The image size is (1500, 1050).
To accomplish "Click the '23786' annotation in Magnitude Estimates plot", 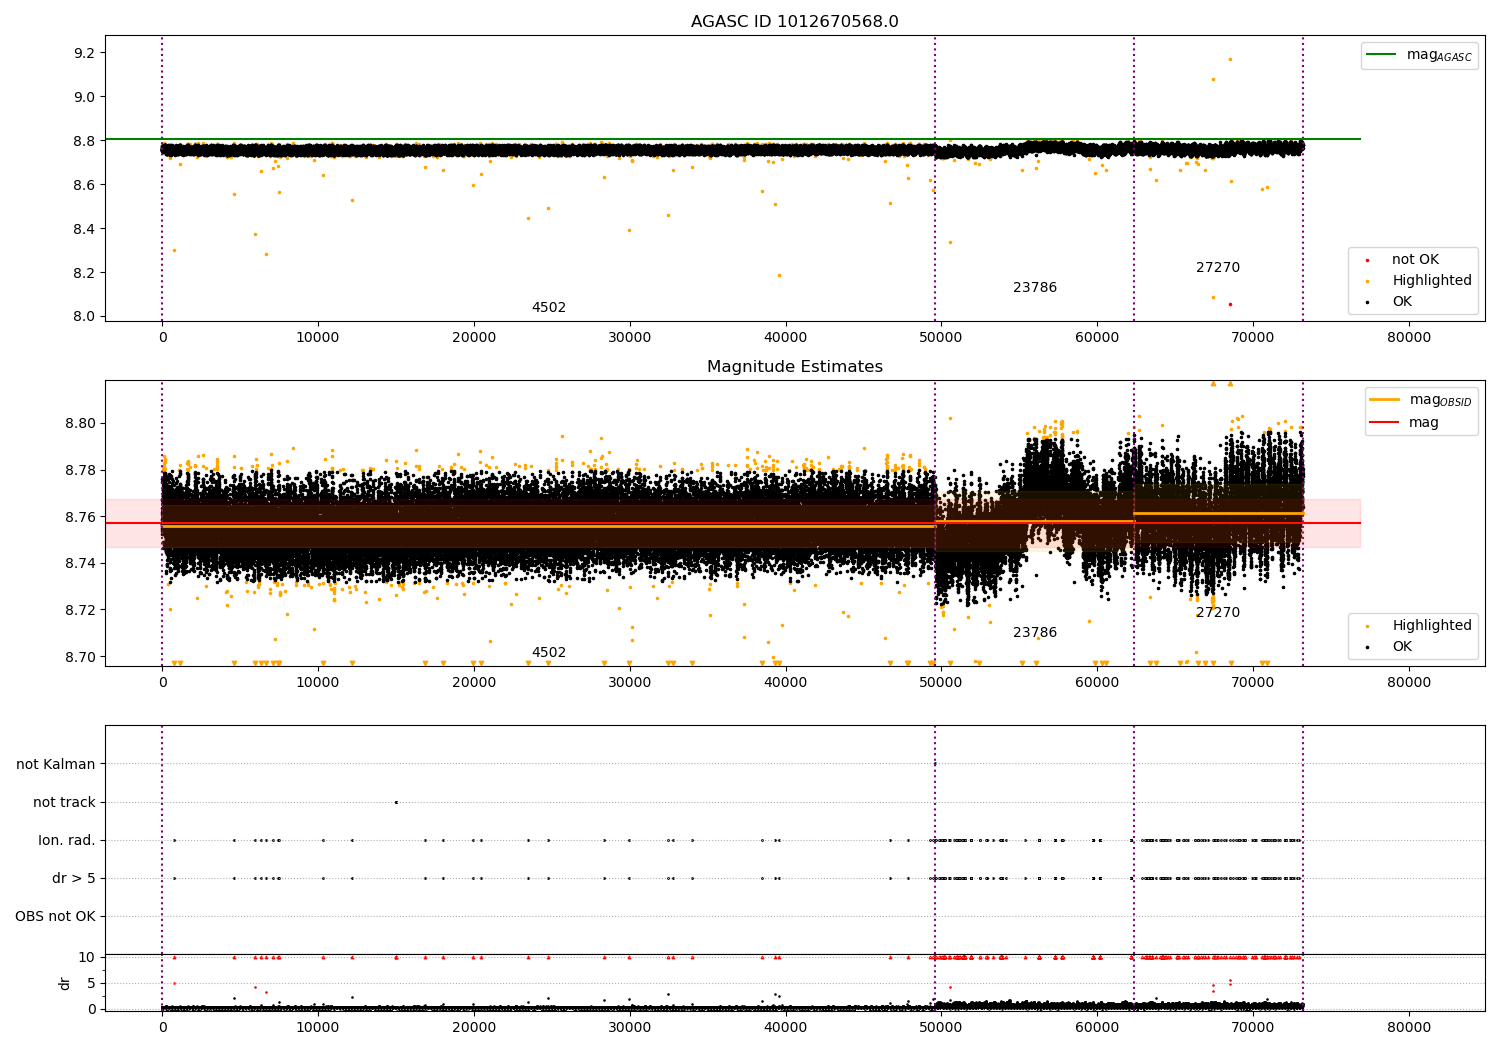I will point(1035,633).
